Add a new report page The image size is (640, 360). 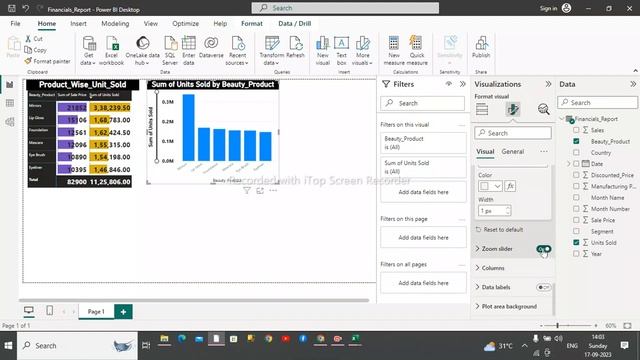tap(123, 312)
